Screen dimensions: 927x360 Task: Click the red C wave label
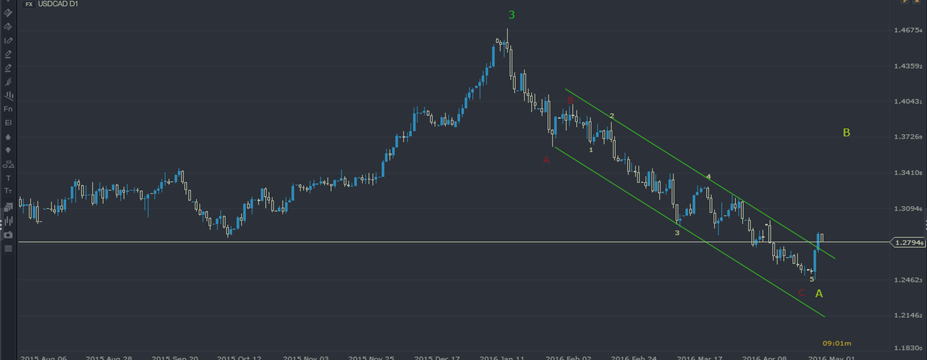click(x=802, y=293)
